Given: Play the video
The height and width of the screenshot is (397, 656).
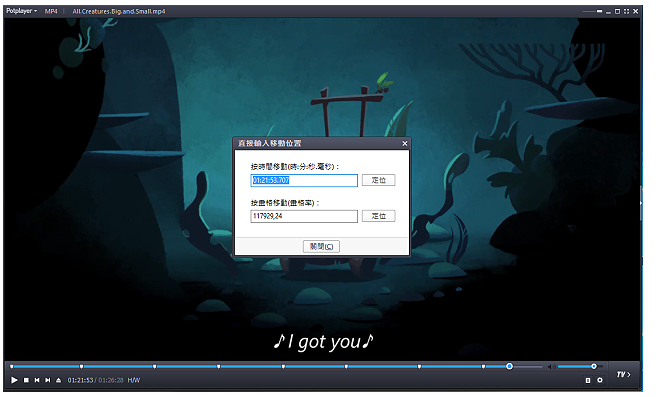Looking at the screenshot, I should pyautogui.click(x=14, y=380).
